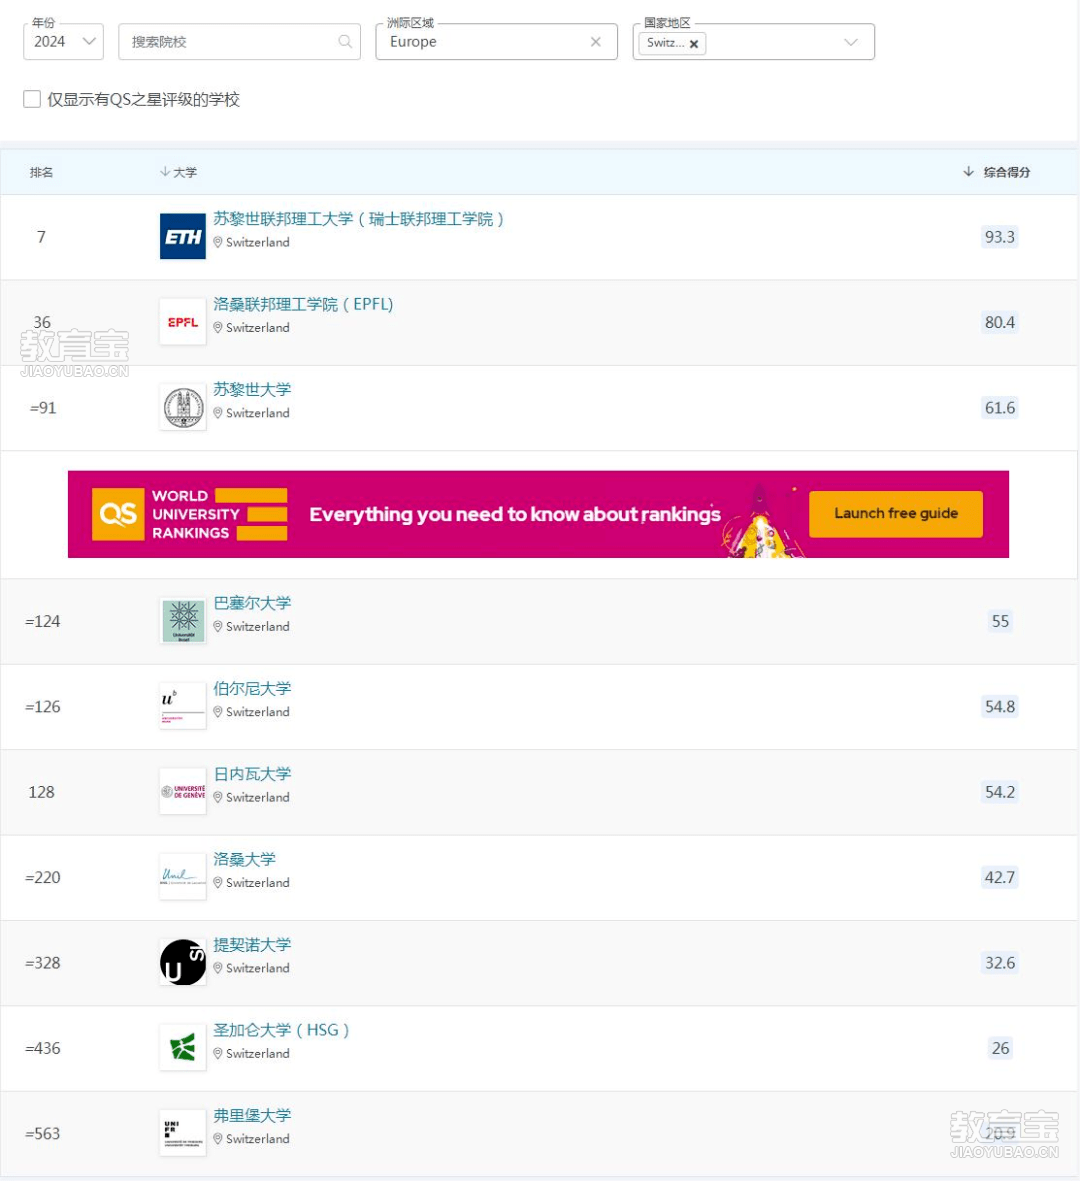This screenshot has height=1181, width=1080.
Task: Click the University of Zurich seal logo
Action: [x=182, y=407]
